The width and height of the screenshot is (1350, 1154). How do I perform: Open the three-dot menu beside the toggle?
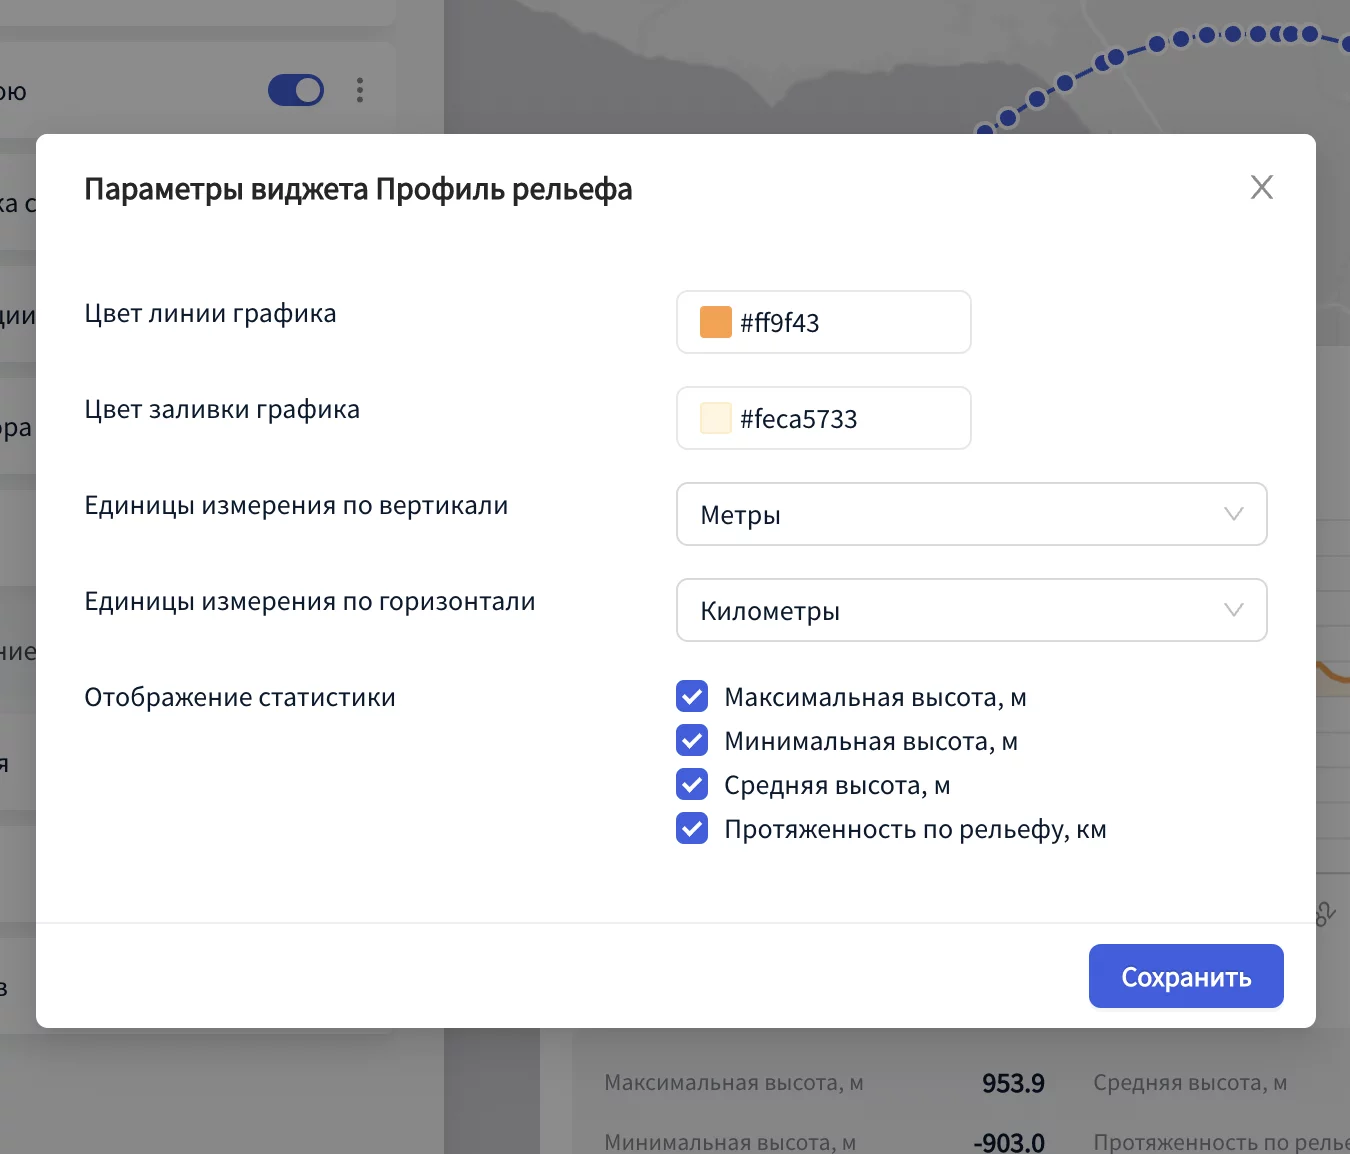(x=360, y=91)
